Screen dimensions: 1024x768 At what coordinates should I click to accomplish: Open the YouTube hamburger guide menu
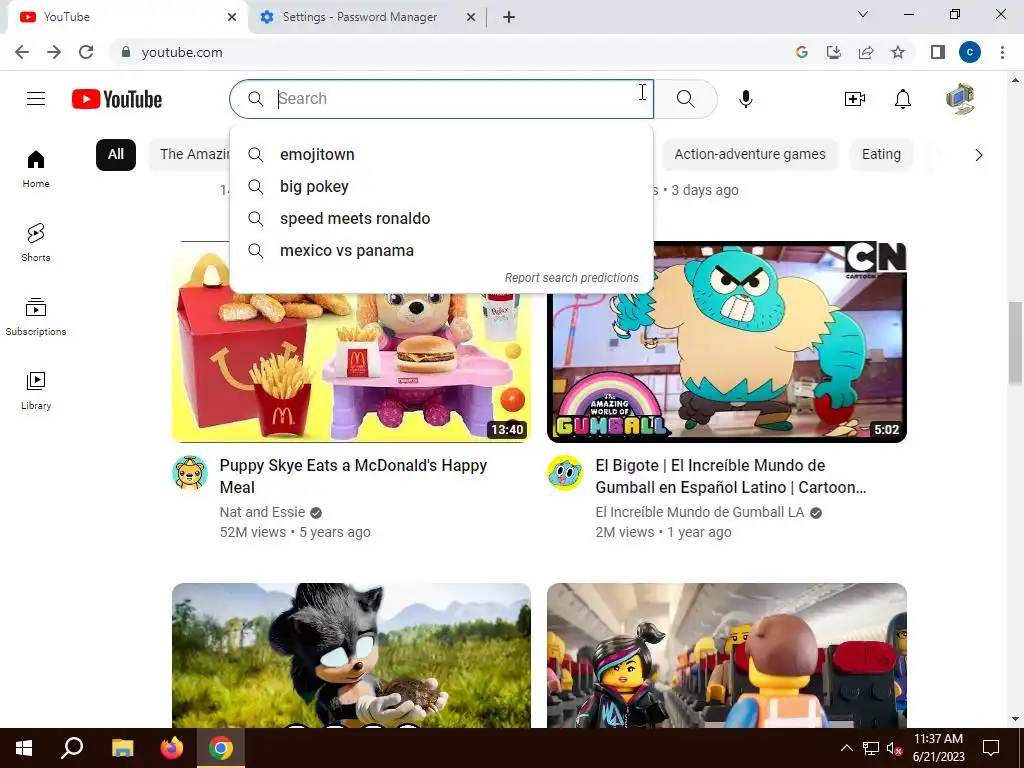tap(36, 99)
